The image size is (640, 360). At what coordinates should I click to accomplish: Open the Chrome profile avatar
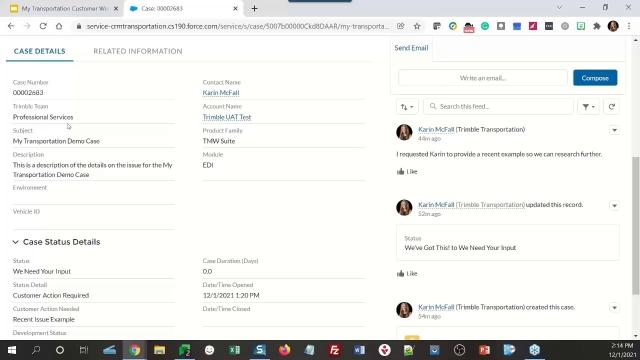613,26
